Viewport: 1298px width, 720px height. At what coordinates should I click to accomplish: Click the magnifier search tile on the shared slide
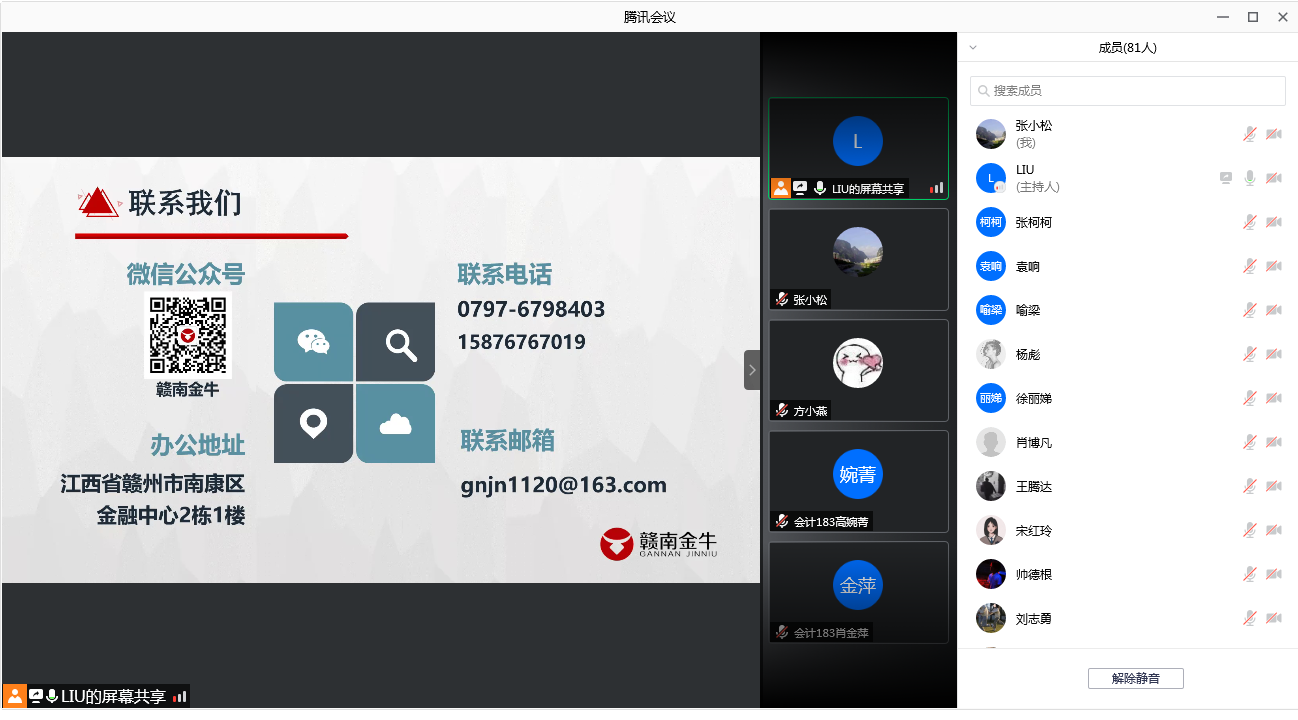(396, 342)
